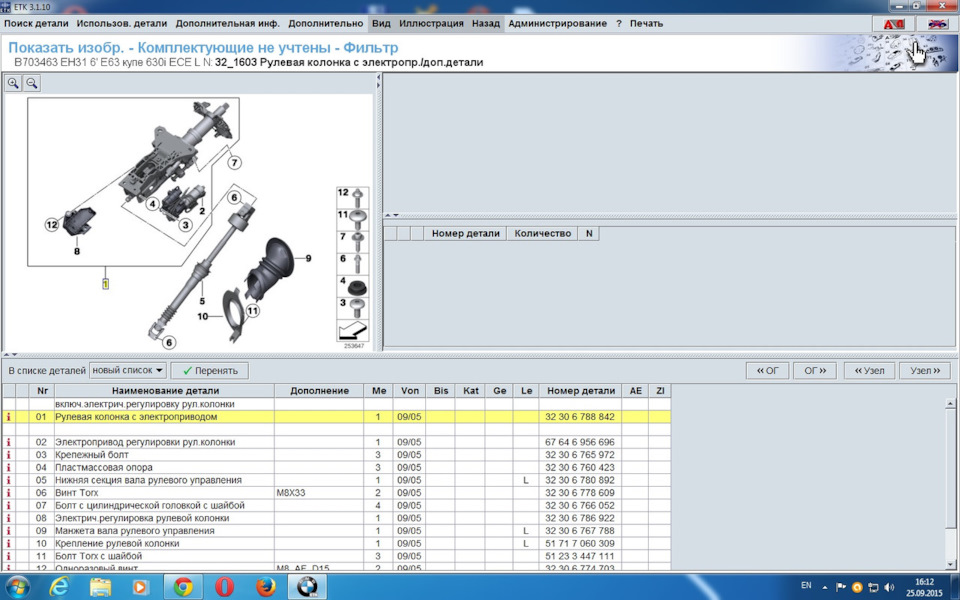Toggle the right panel horizontal splitter arrows
The image size is (960, 600).
(392, 215)
